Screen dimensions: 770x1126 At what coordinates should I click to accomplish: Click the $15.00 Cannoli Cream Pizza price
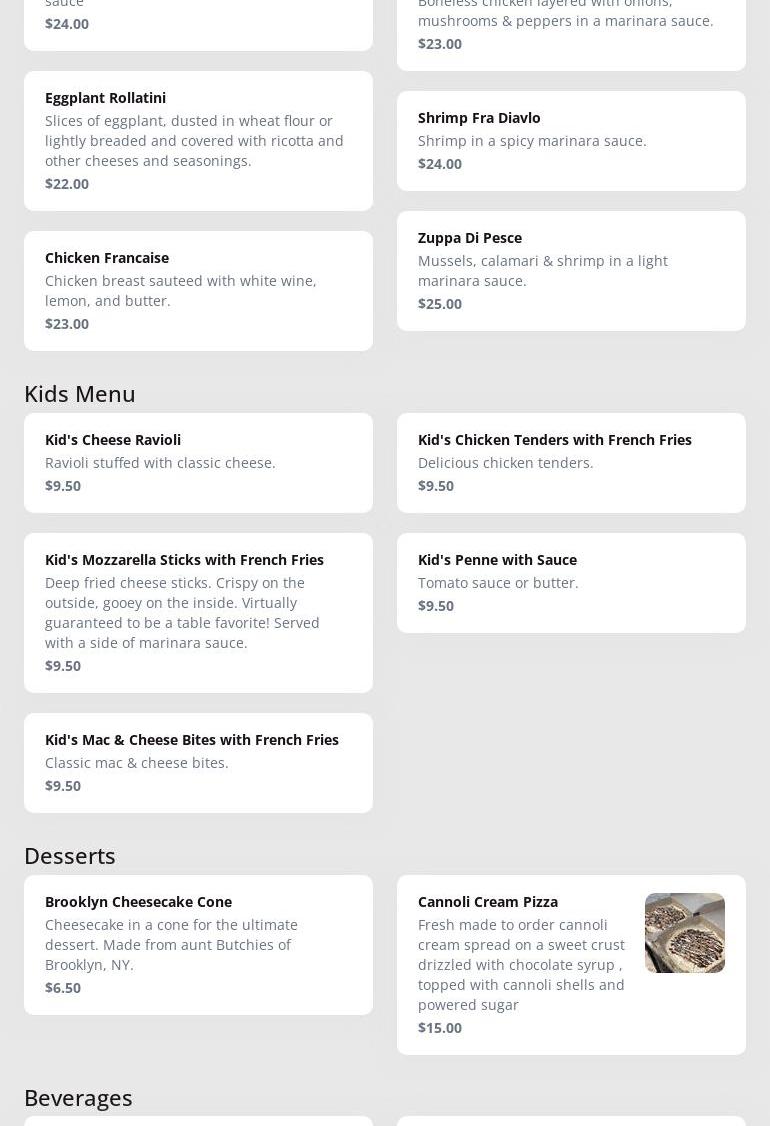[440, 1027]
